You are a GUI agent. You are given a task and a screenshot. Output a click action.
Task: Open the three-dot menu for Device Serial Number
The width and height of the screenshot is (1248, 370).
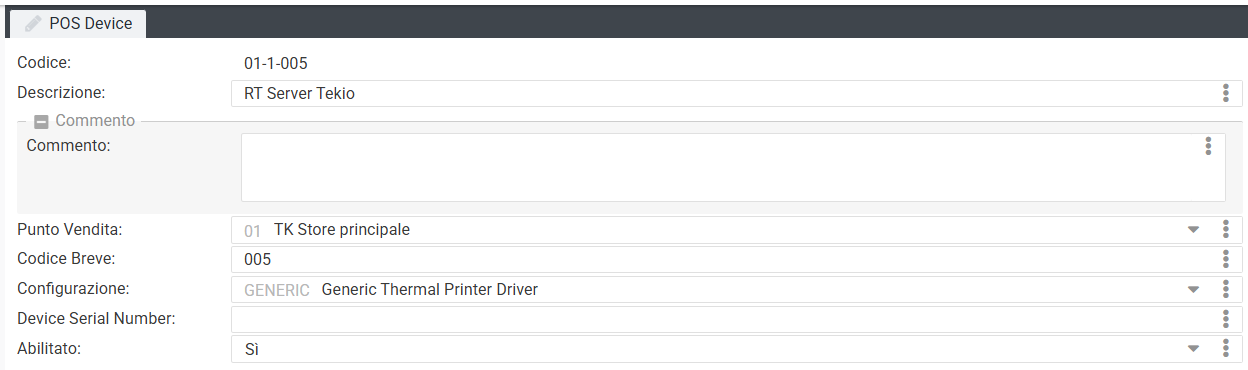[1225, 319]
